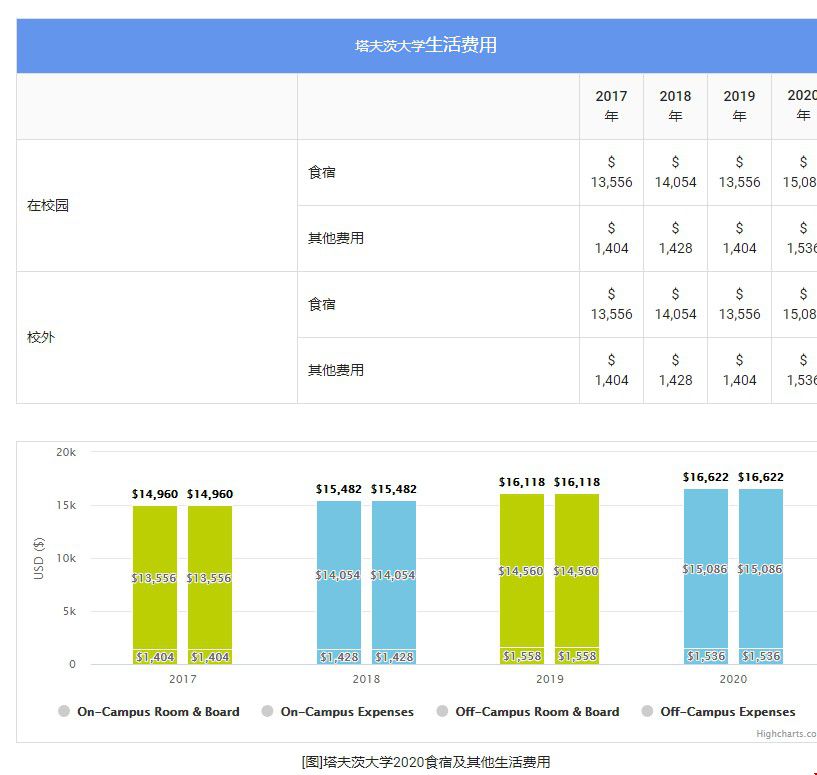Select 校外 其他費用 value for 2018
This screenshot has height=775, width=817.
675,370
